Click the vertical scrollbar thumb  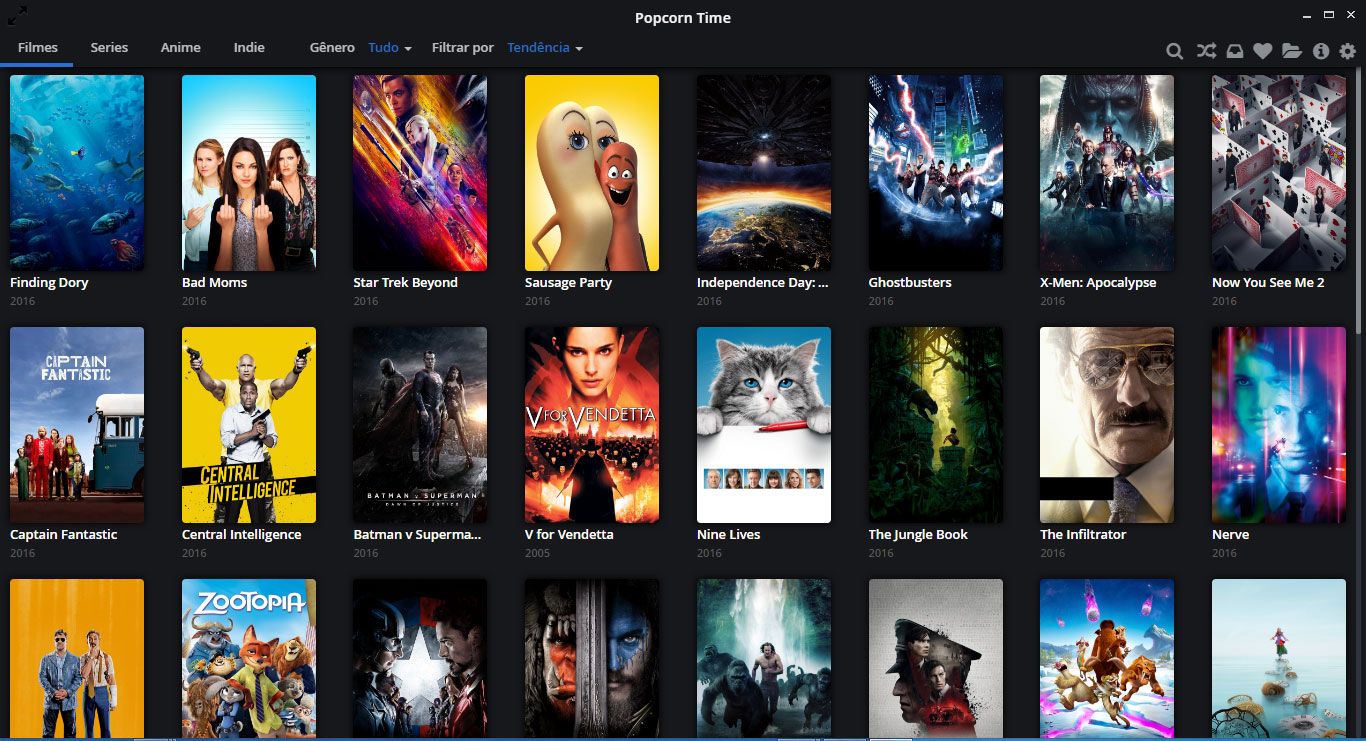tap(1359, 200)
